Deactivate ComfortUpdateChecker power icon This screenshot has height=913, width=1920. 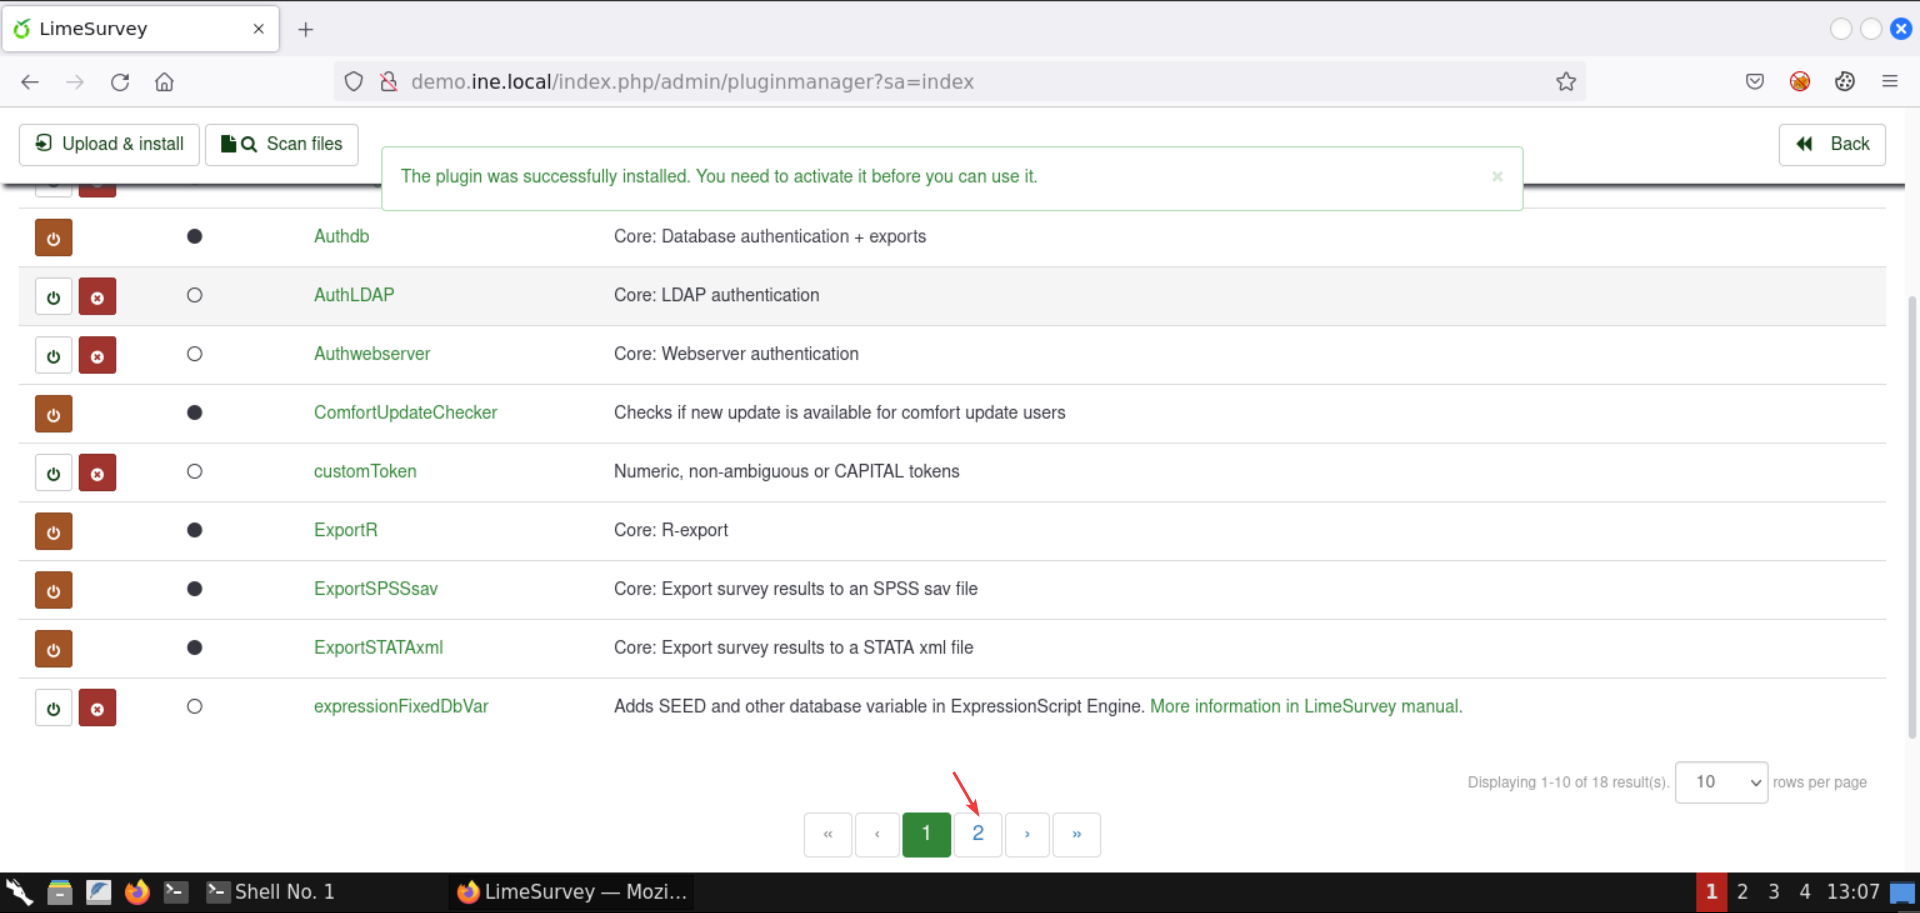point(53,414)
